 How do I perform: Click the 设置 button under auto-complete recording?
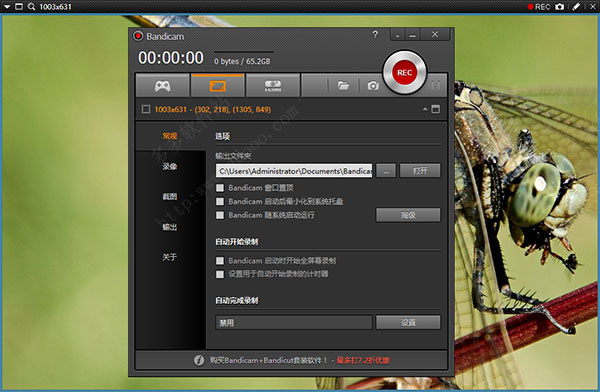tap(408, 322)
